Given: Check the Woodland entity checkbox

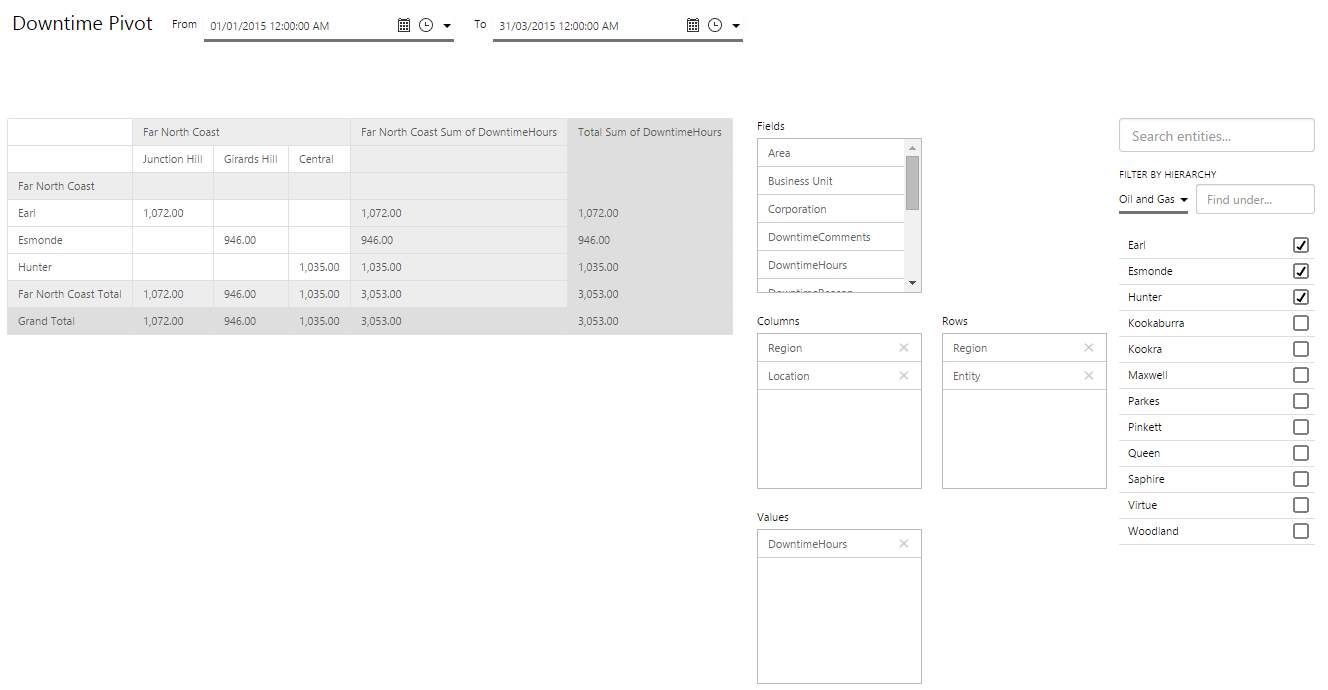Looking at the screenshot, I should pos(1300,531).
